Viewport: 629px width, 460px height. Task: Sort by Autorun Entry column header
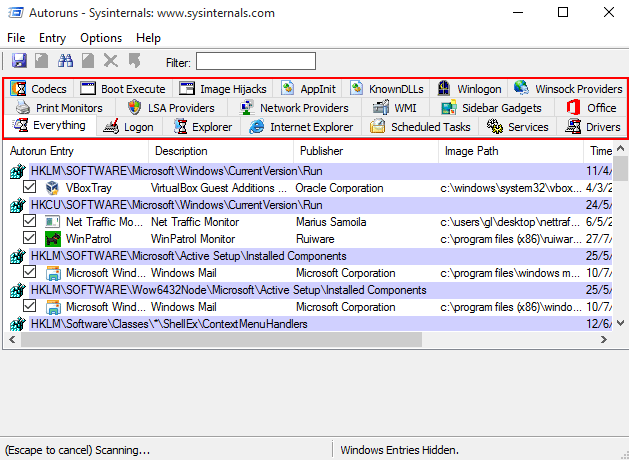tap(76, 151)
